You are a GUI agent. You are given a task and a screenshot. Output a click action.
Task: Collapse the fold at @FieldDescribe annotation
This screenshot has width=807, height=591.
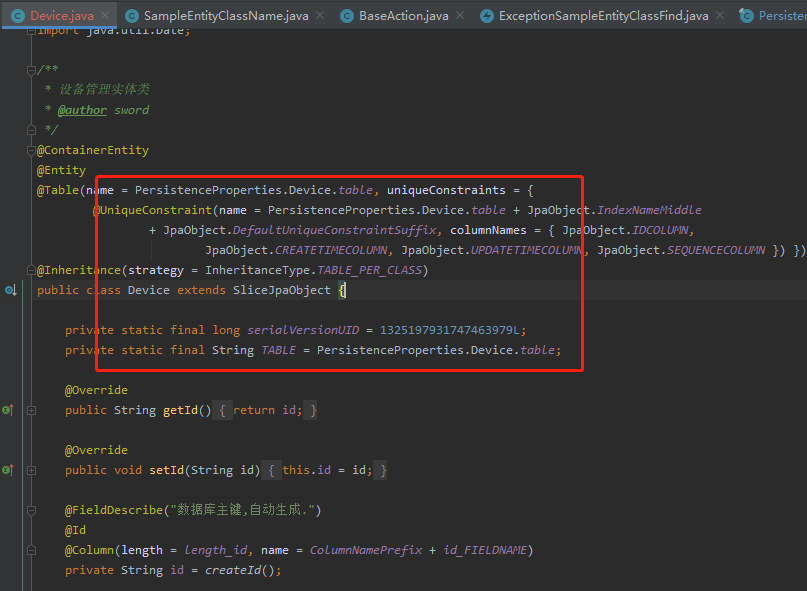[32, 510]
